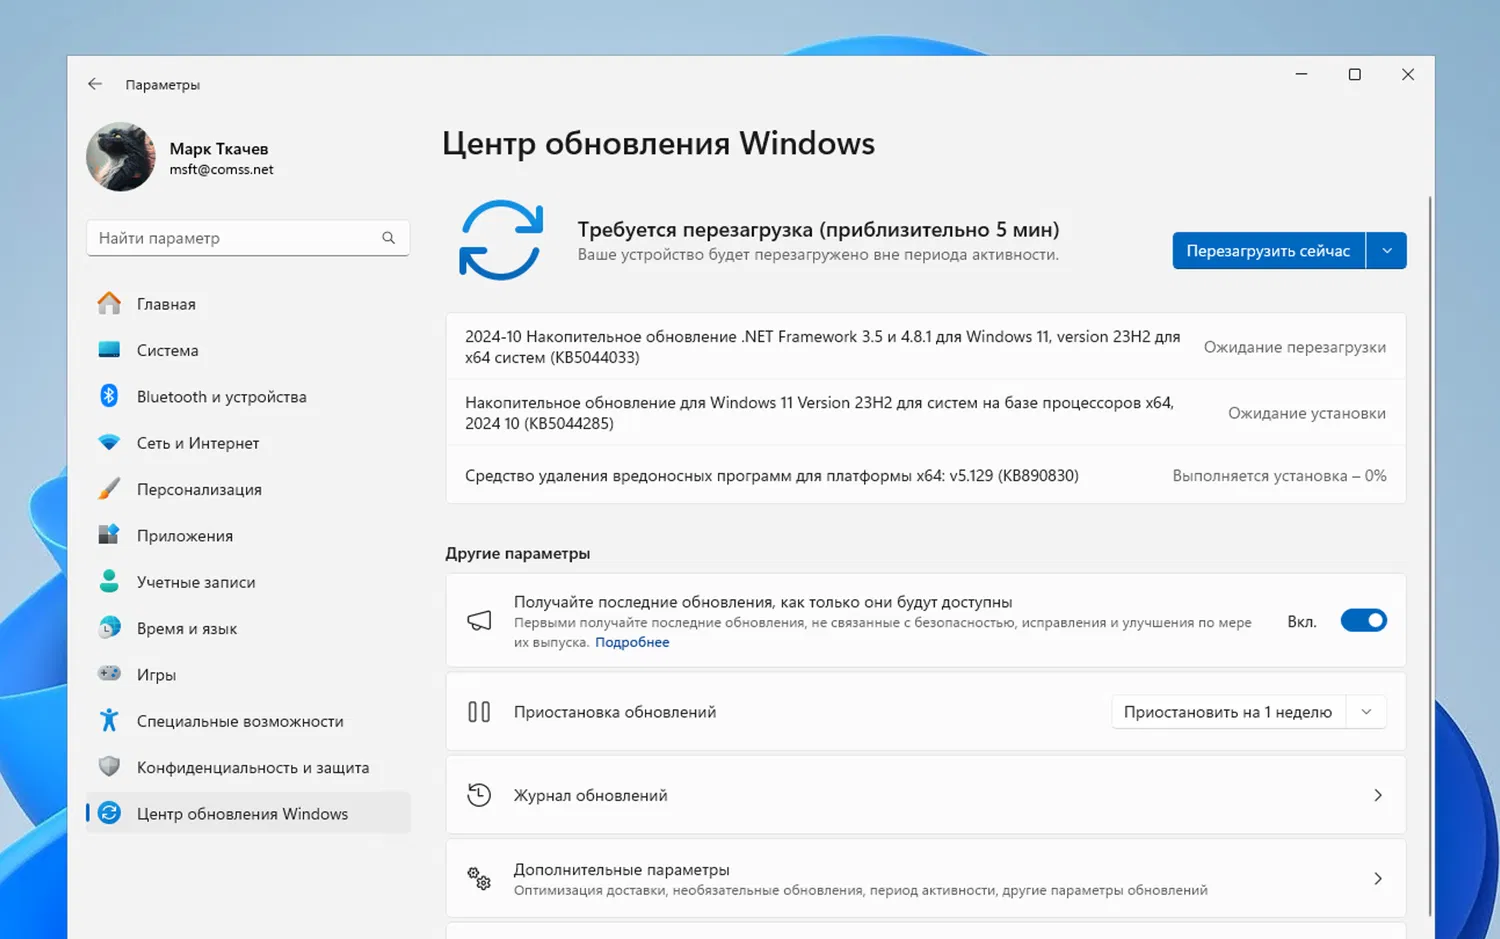Open the Система settings section
The width and height of the screenshot is (1500, 939).
(x=248, y=350)
